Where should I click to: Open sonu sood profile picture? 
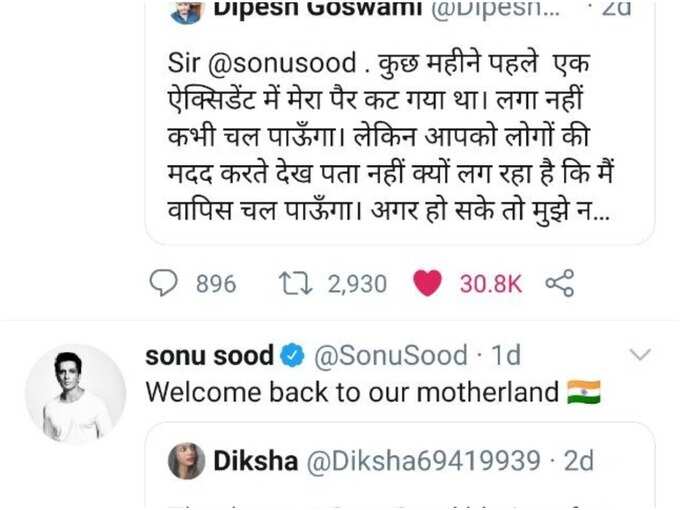tap(75, 394)
